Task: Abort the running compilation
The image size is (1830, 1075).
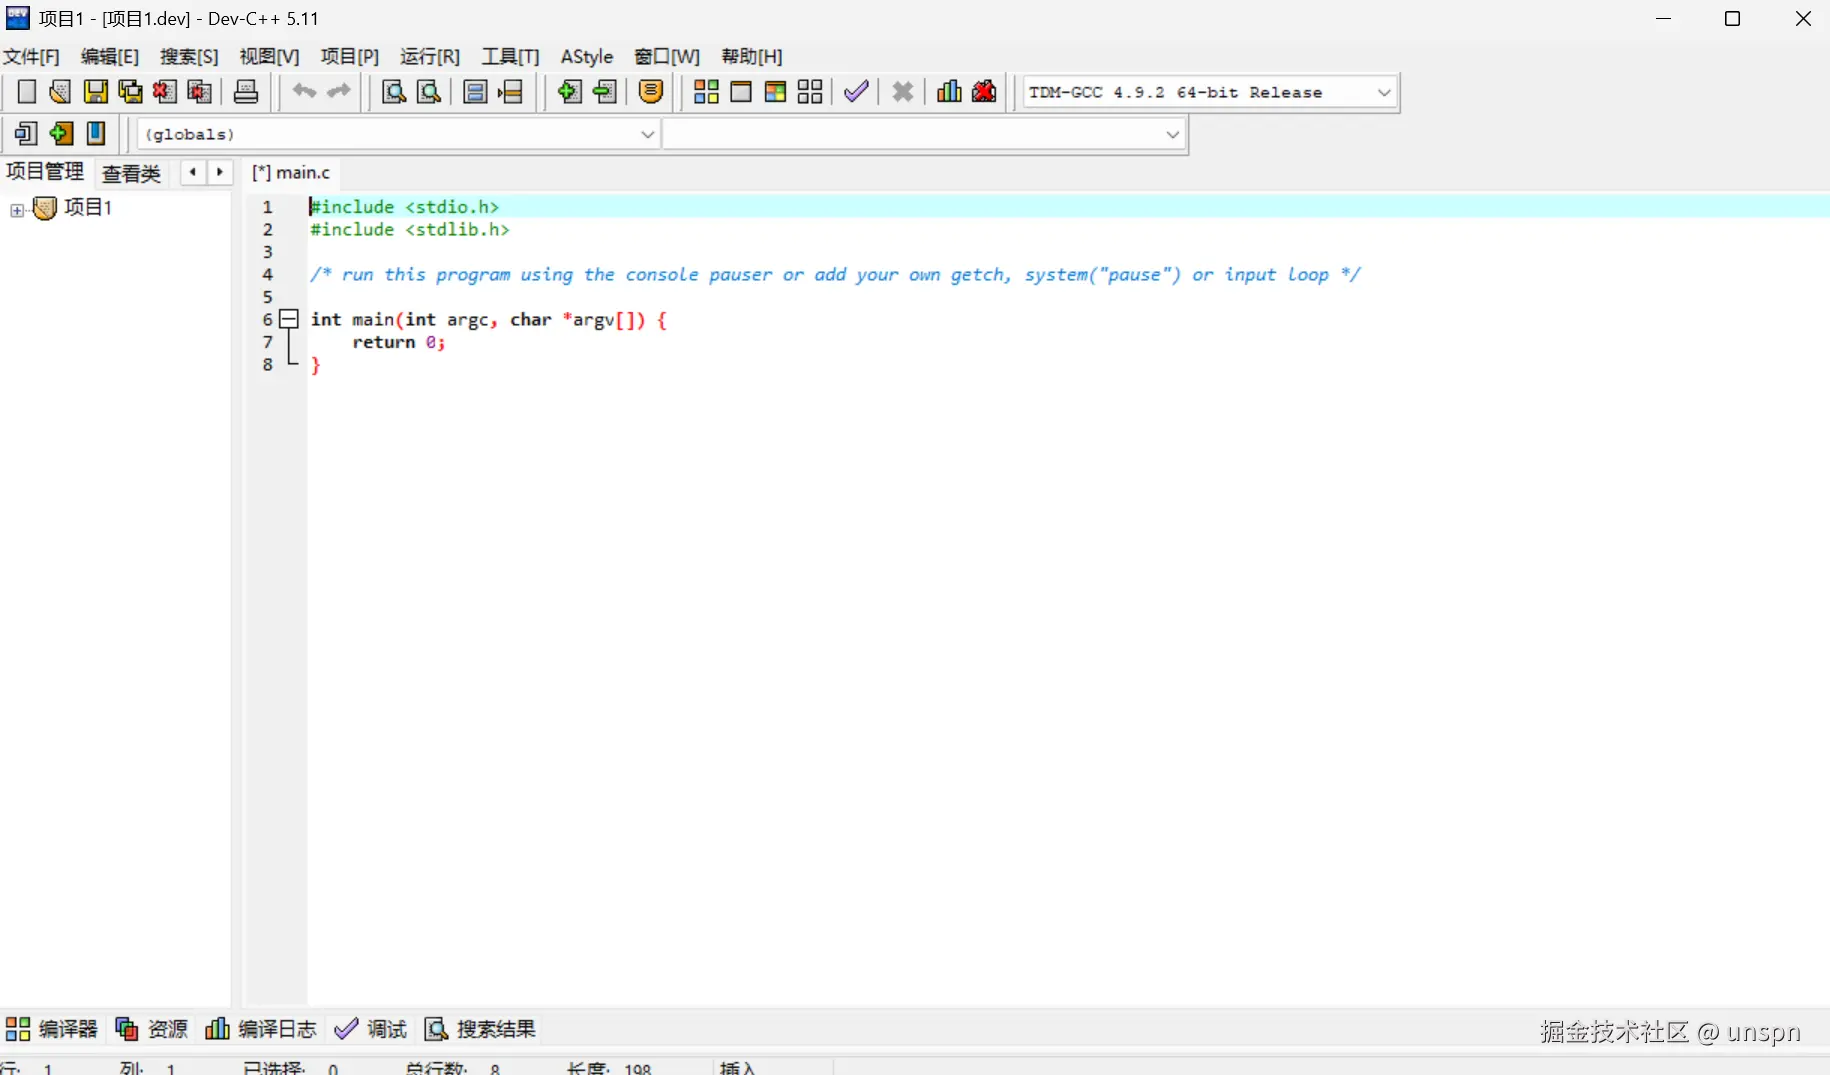Action: click(x=903, y=91)
